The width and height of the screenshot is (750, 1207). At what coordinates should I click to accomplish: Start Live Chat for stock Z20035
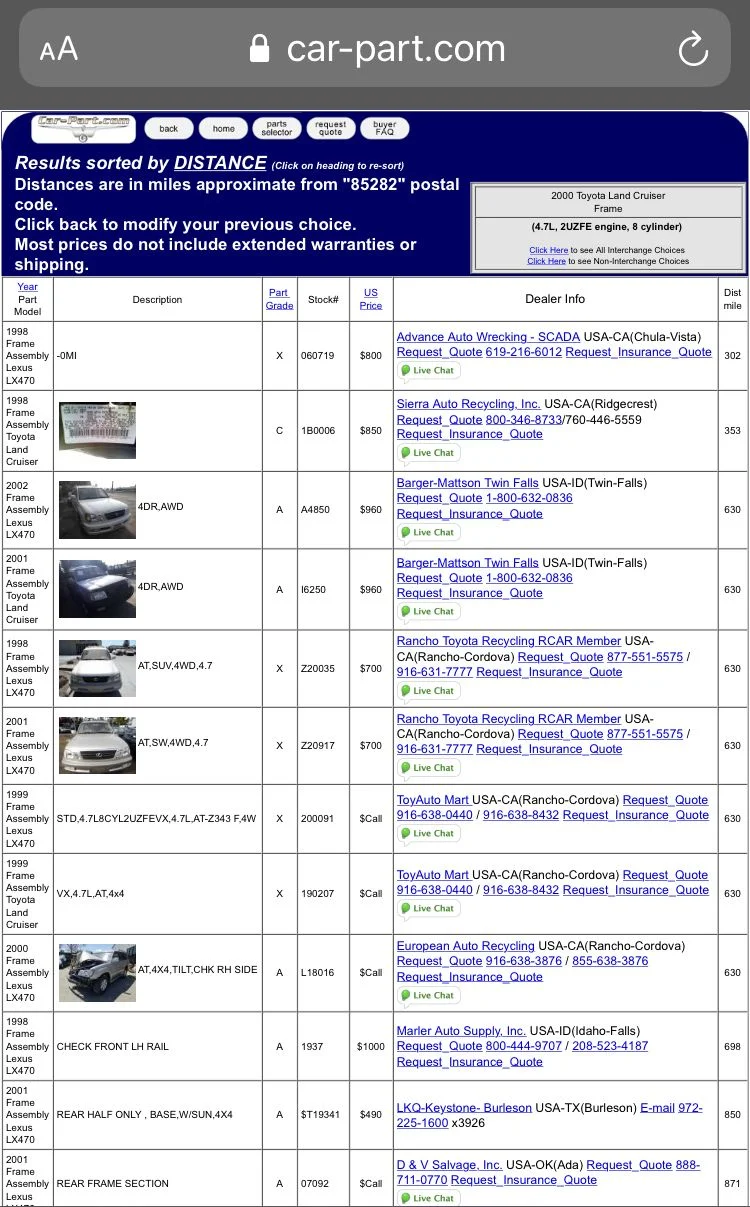(x=428, y=690)
